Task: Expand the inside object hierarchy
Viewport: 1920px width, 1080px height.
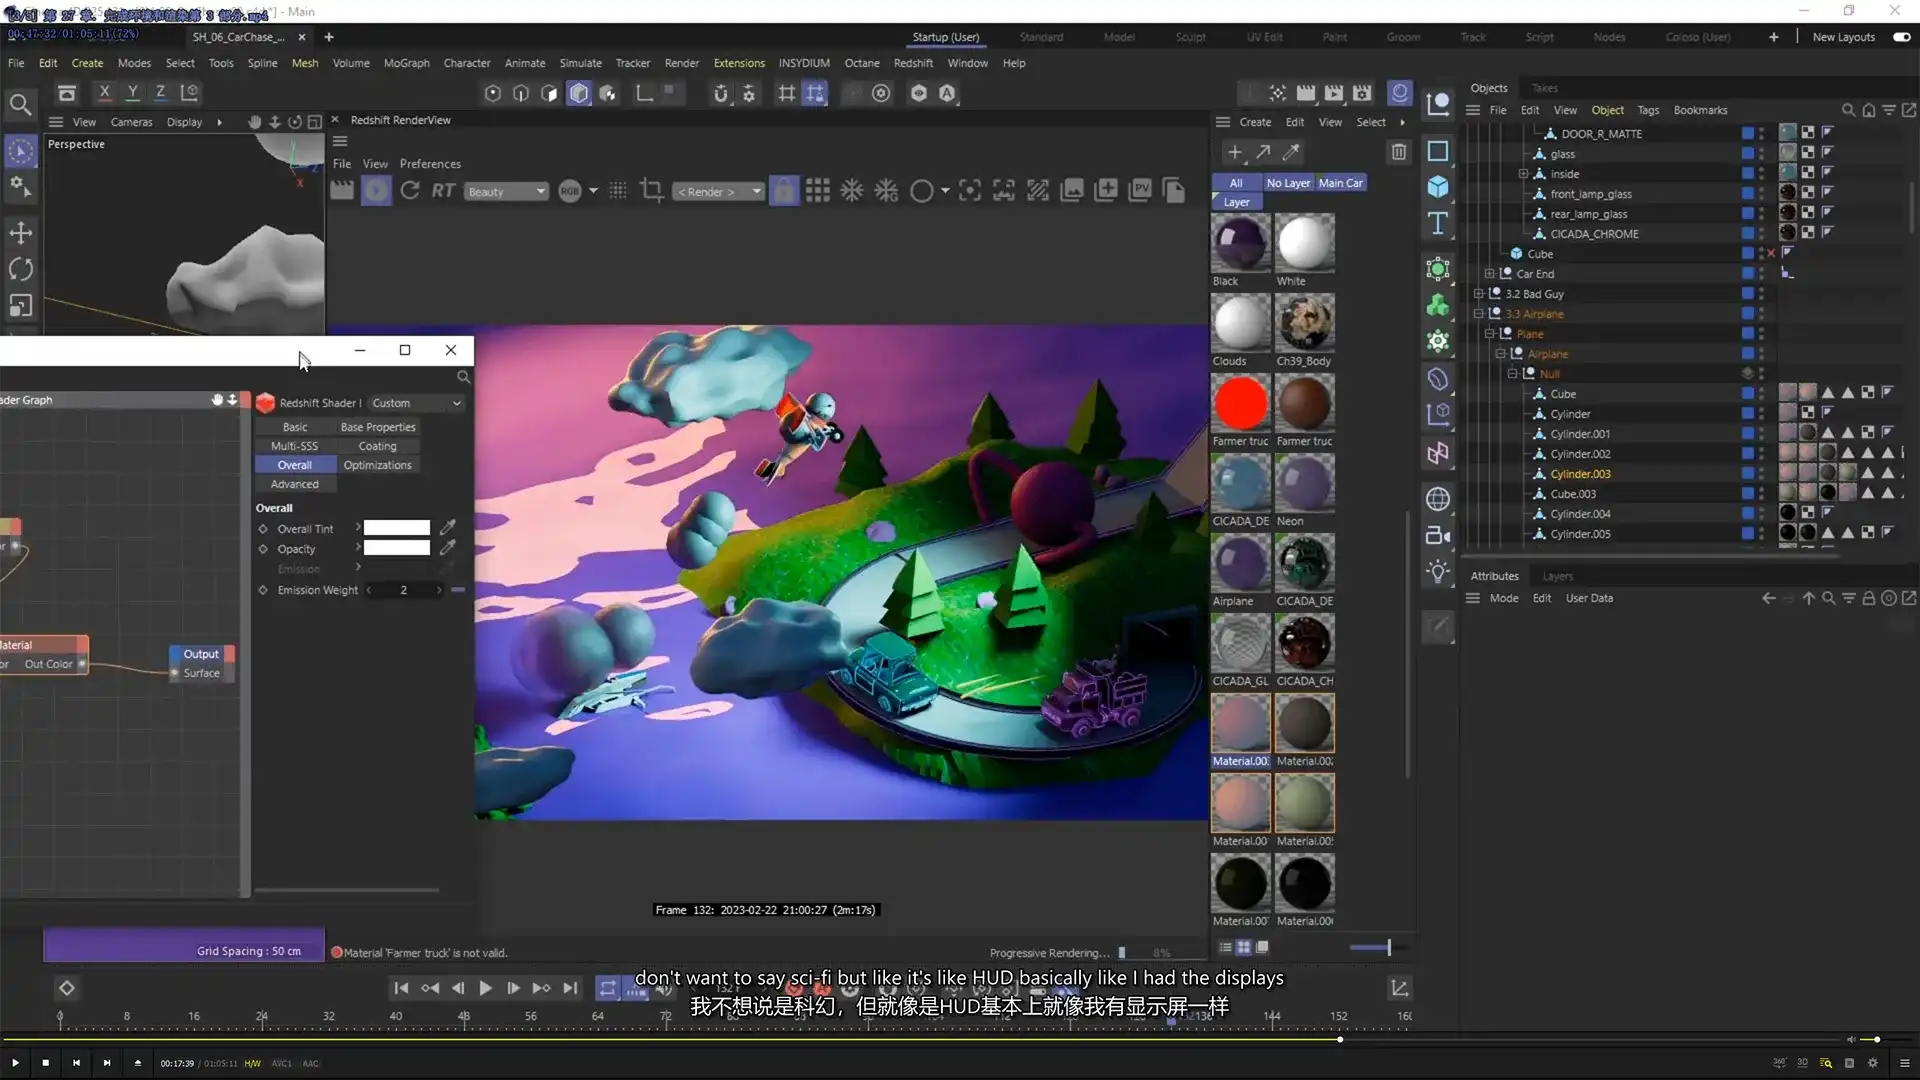Action: (1524, 174)
